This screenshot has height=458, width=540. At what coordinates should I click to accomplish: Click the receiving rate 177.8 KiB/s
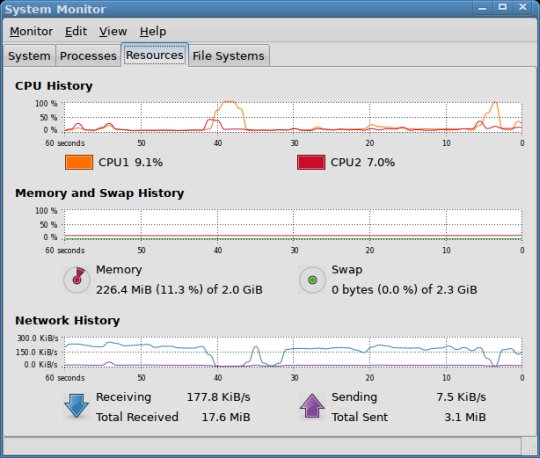(218, 397)
